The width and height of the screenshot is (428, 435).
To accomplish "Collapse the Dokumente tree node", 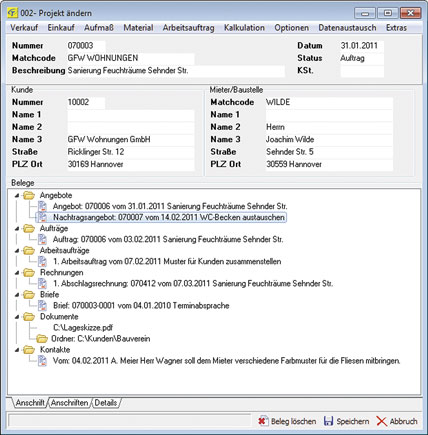I will (x=17, y=317).
